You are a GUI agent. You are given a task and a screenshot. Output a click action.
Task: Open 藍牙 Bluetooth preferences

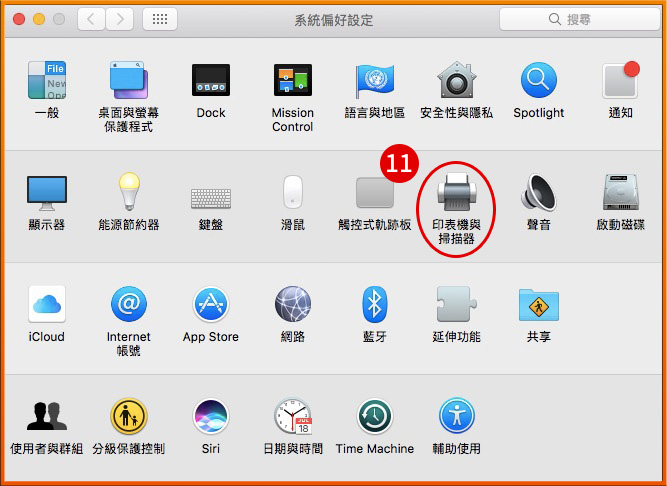374,304
